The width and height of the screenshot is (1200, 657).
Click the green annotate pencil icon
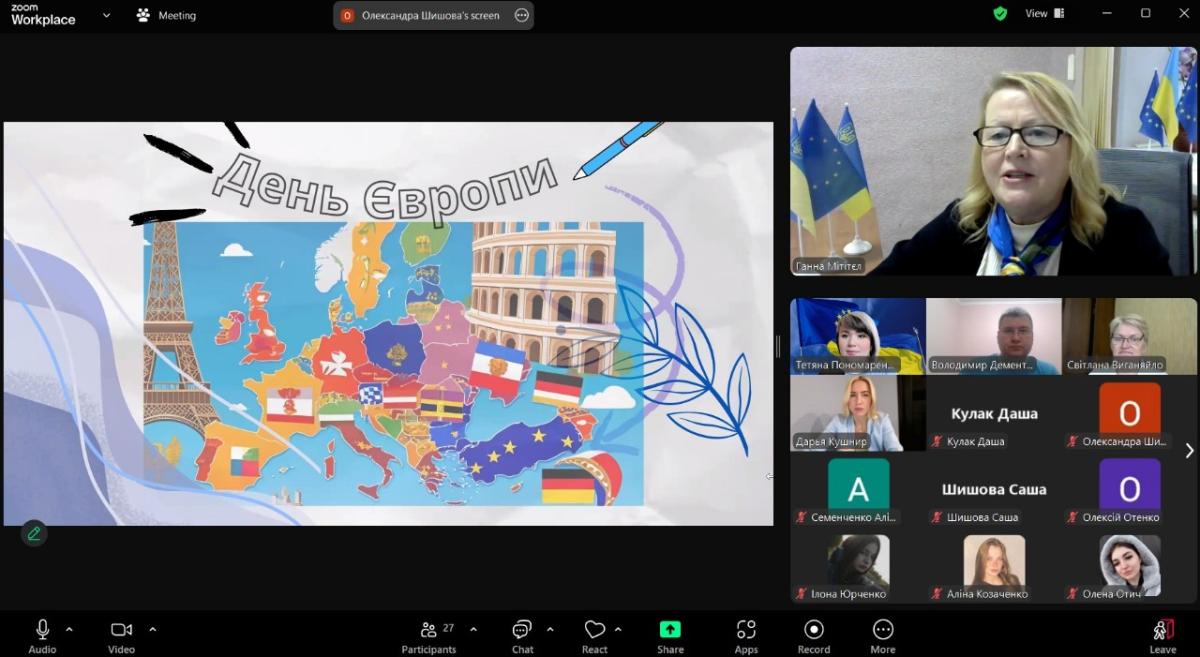click(x=34, y=533)
